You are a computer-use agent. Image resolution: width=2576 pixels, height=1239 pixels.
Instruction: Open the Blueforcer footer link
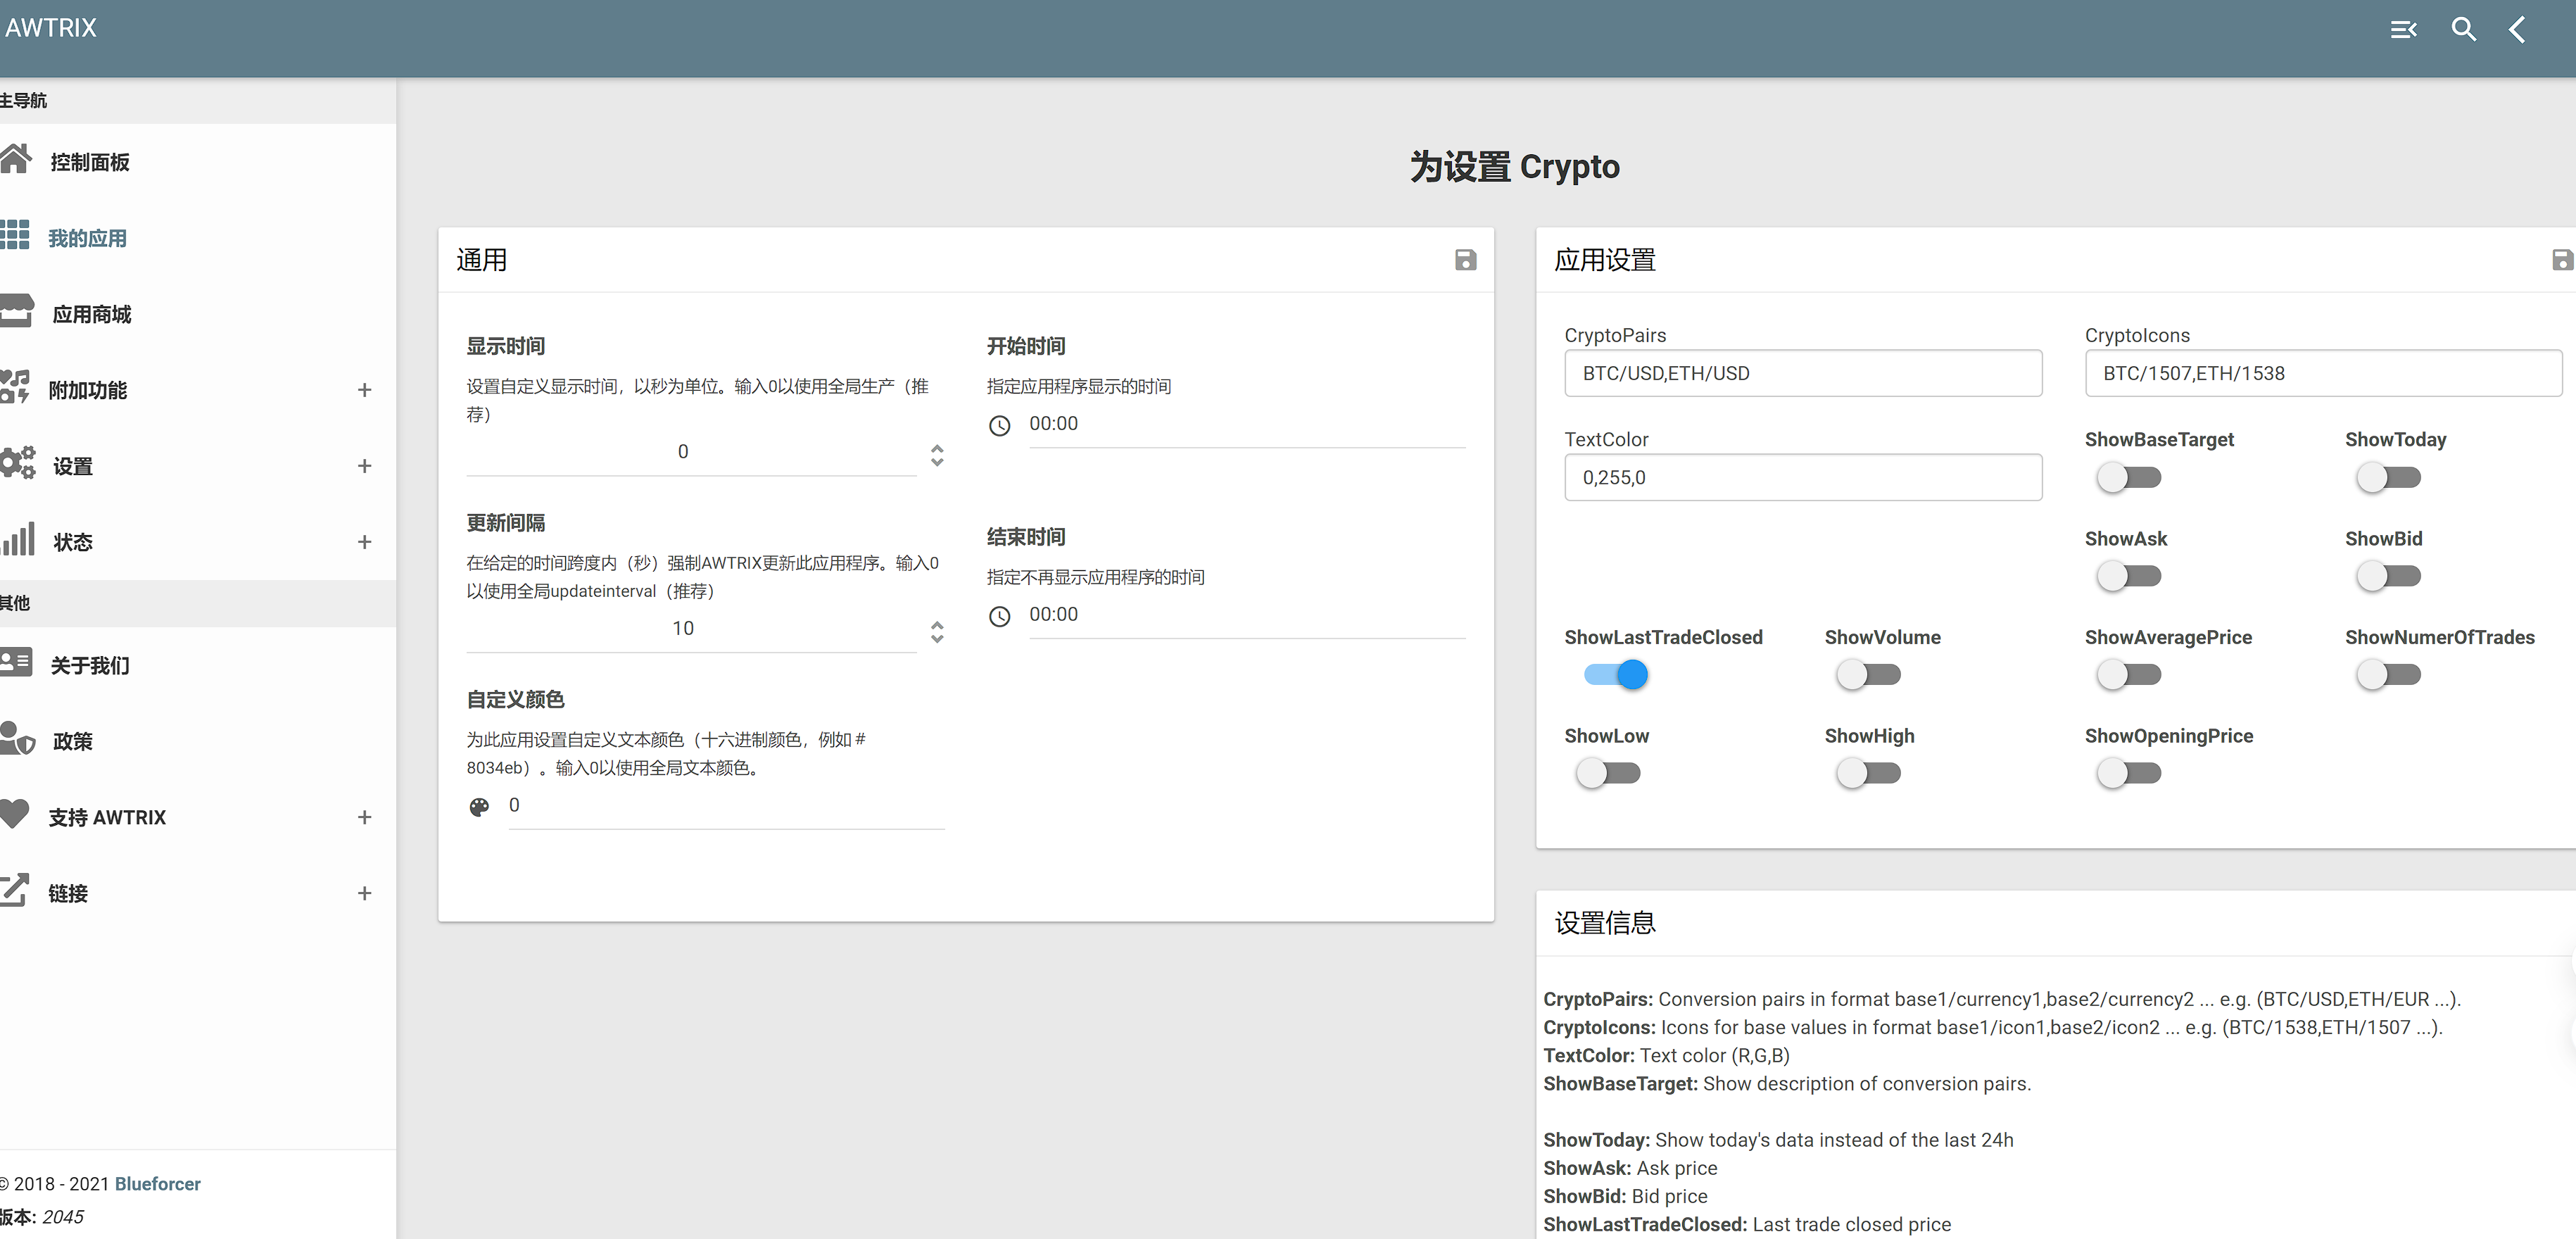pyautogui.click(x=157, y=1183)
